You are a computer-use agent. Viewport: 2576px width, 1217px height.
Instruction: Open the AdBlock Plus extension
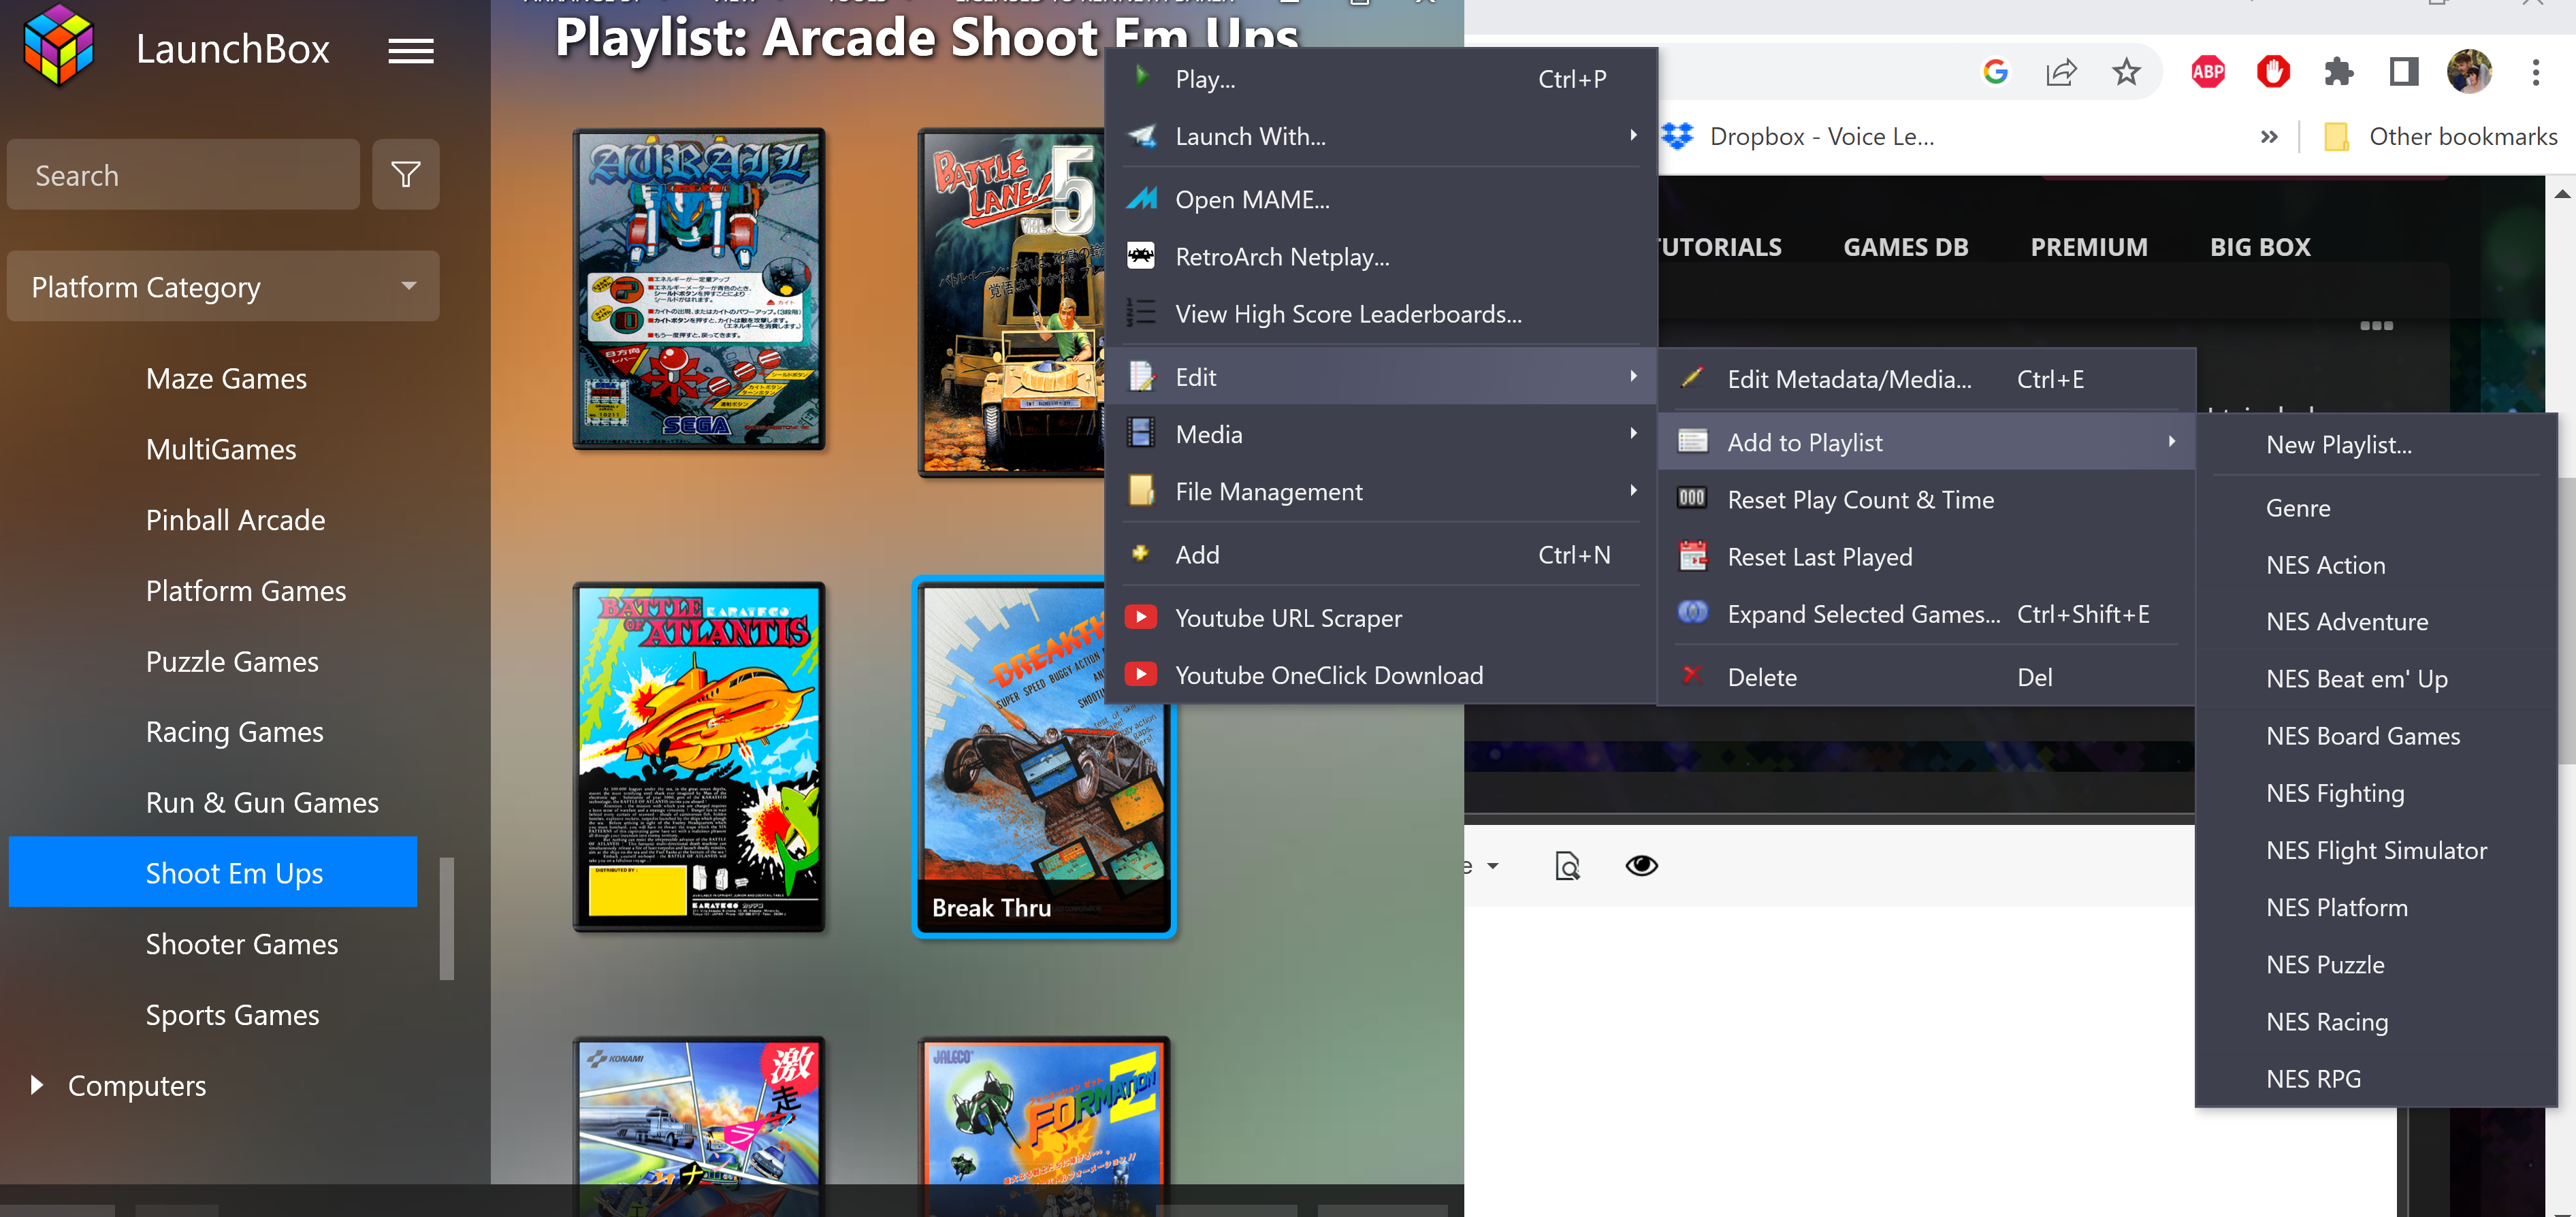[2208, 72]
